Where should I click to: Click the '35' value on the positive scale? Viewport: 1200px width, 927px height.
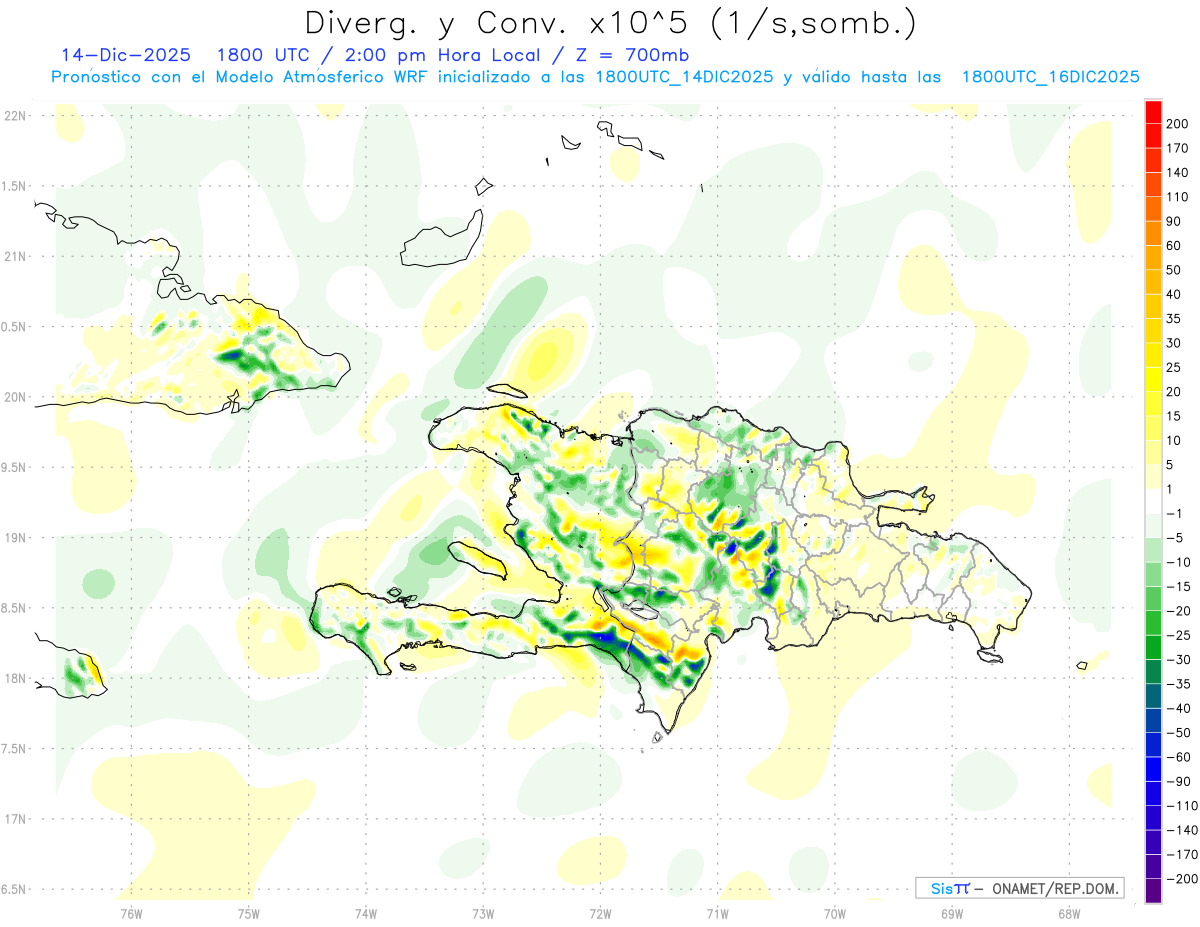coord(1174,319)
